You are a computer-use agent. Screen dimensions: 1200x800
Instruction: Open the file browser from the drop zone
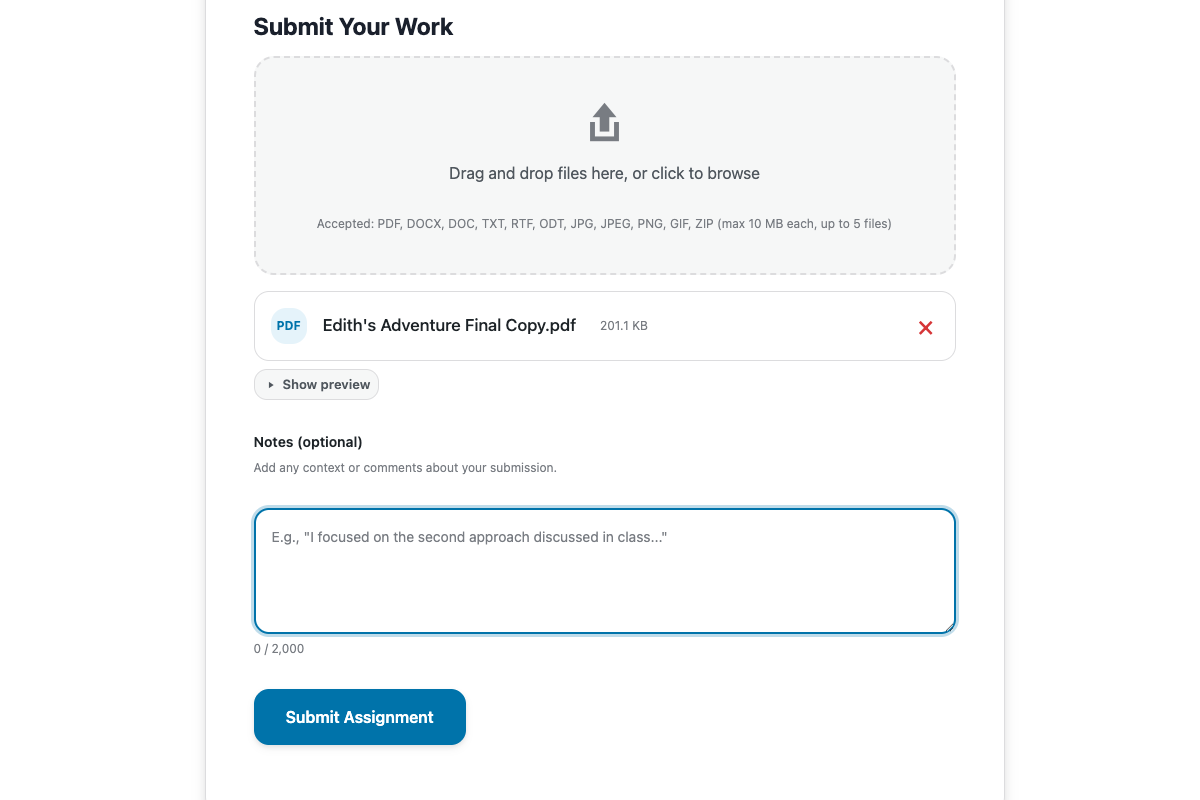click(x=603, y=173)
